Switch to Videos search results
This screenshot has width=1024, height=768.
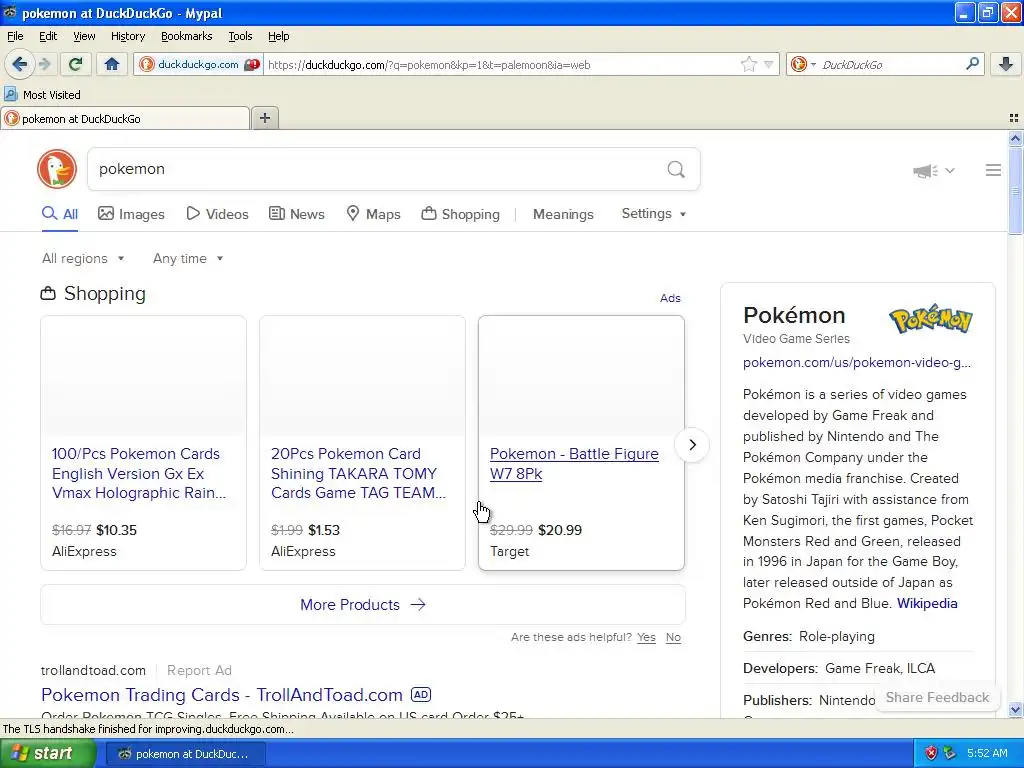point(217,214)
